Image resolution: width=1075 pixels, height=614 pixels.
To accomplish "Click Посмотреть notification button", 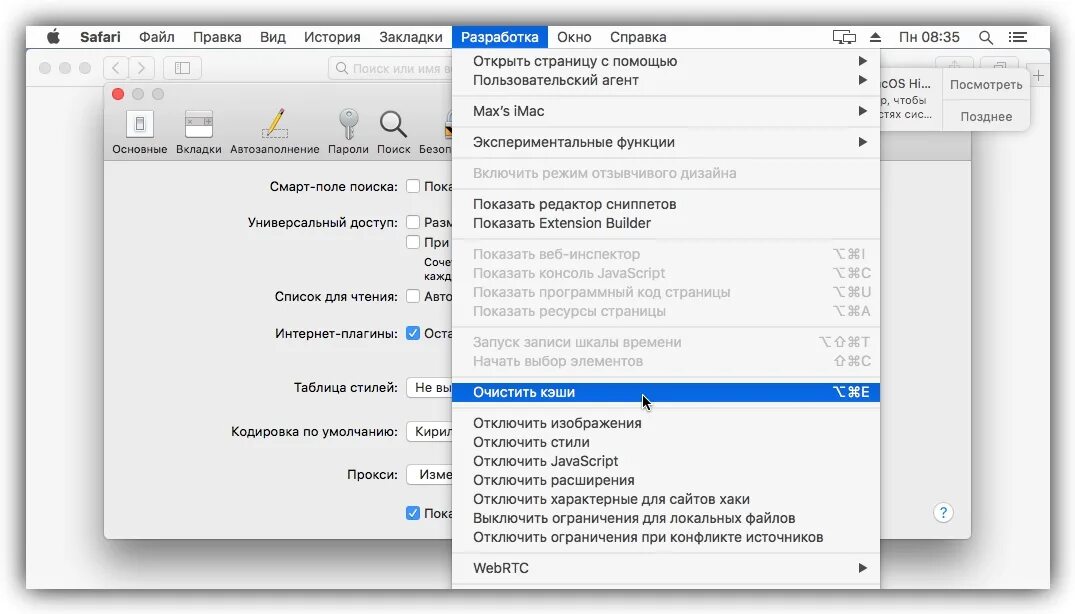I will 986,85.
